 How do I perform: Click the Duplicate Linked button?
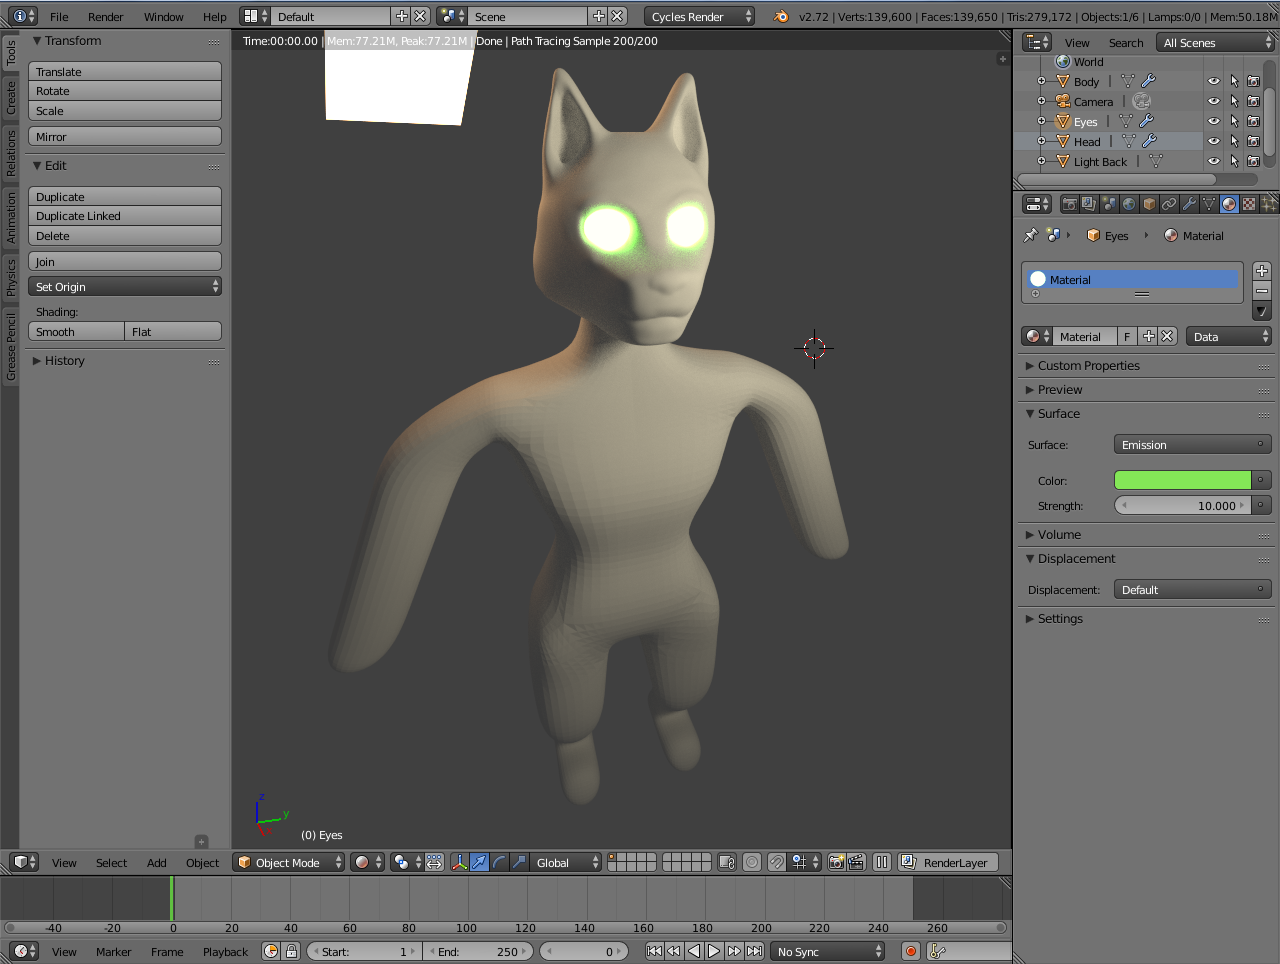pyautogui.click(x=124, y=216)
